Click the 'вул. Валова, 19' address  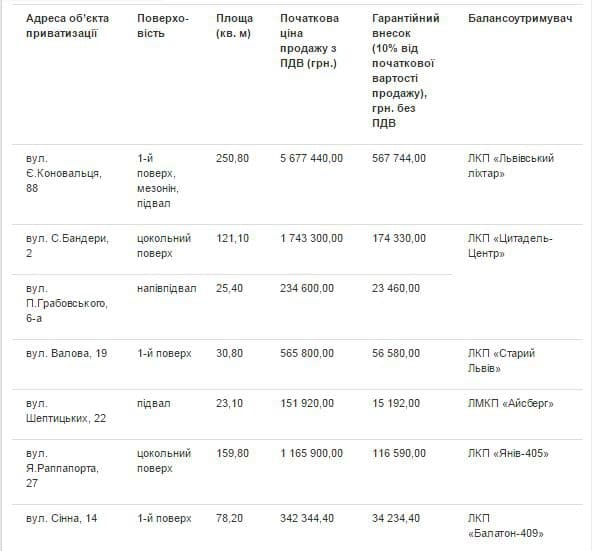(x=66, y=353)
